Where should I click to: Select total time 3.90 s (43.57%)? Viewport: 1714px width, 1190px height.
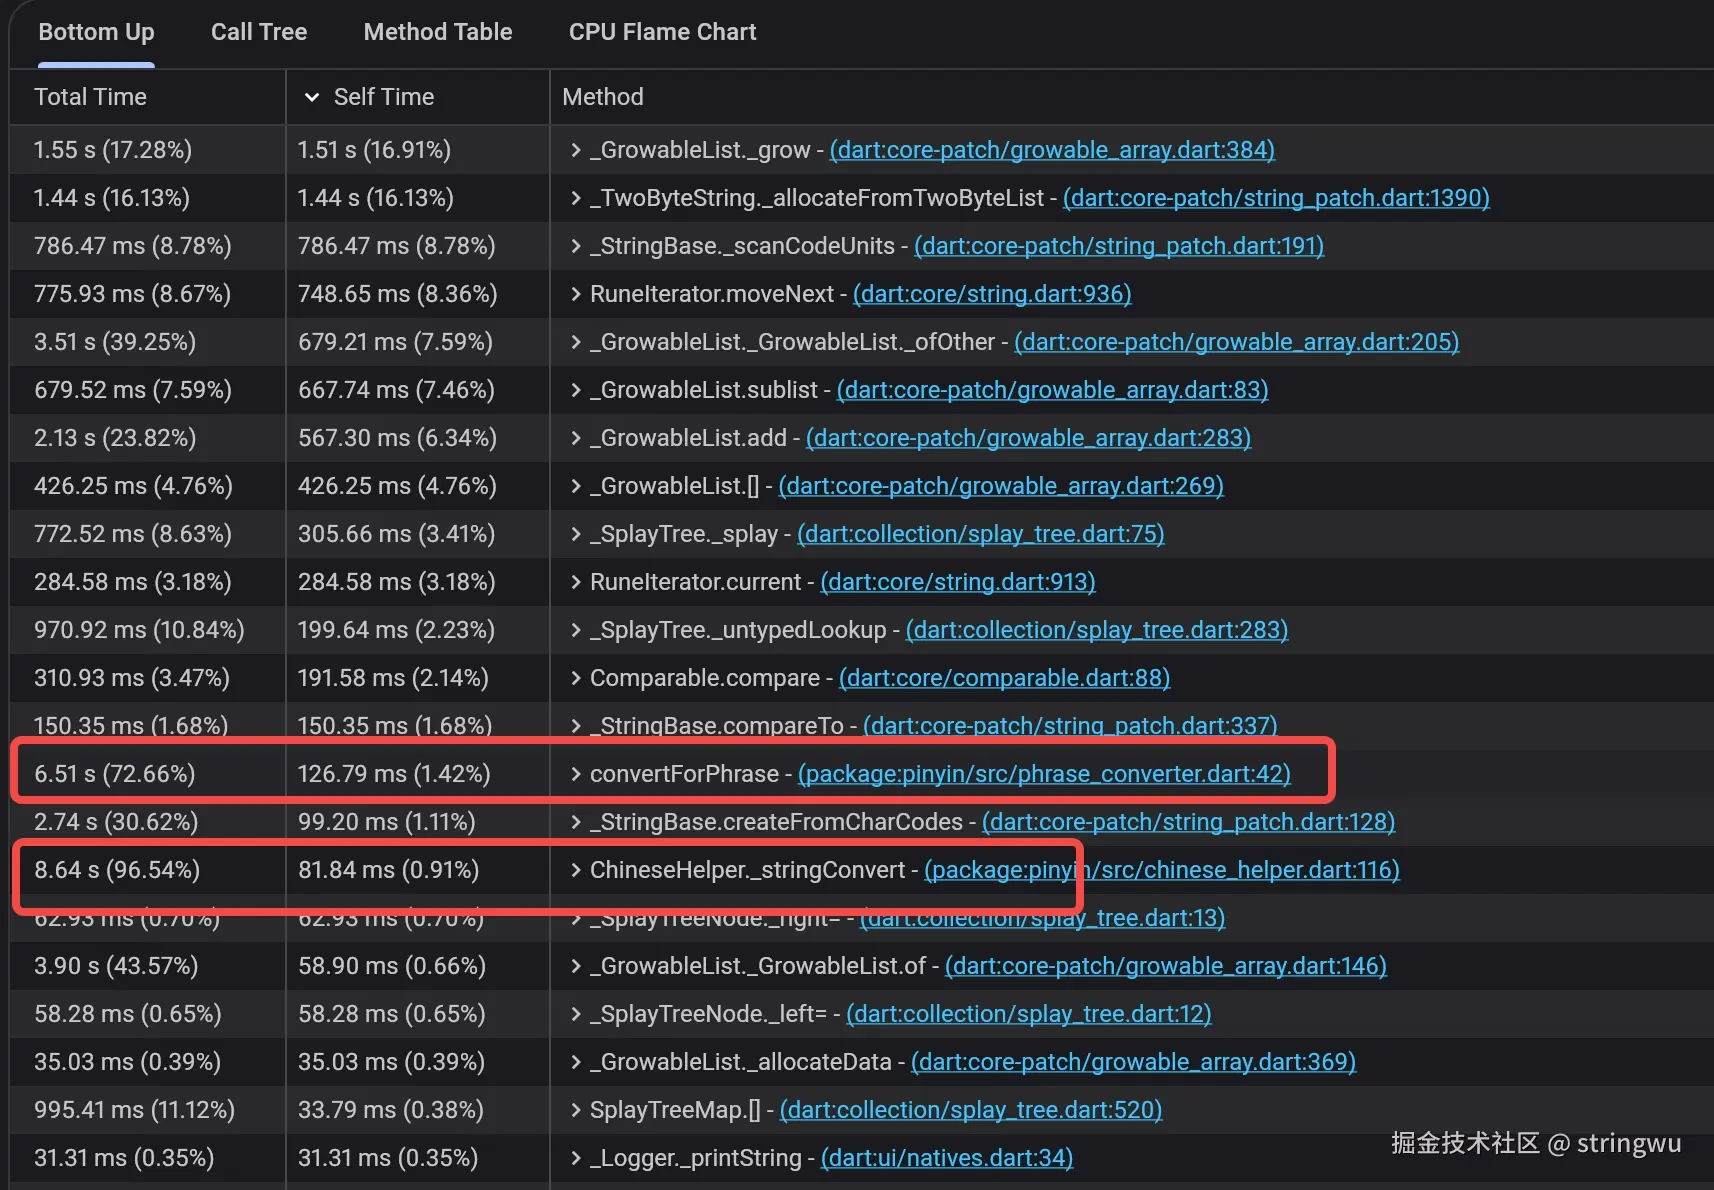[x=116, y=966]
